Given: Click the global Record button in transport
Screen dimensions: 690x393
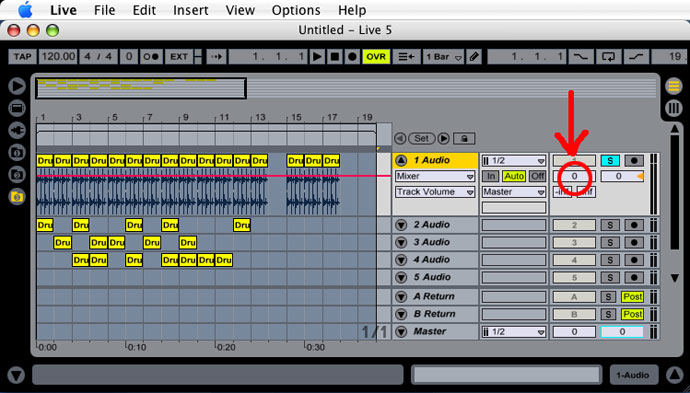Looking at the screenshot, I should point(352,57).
